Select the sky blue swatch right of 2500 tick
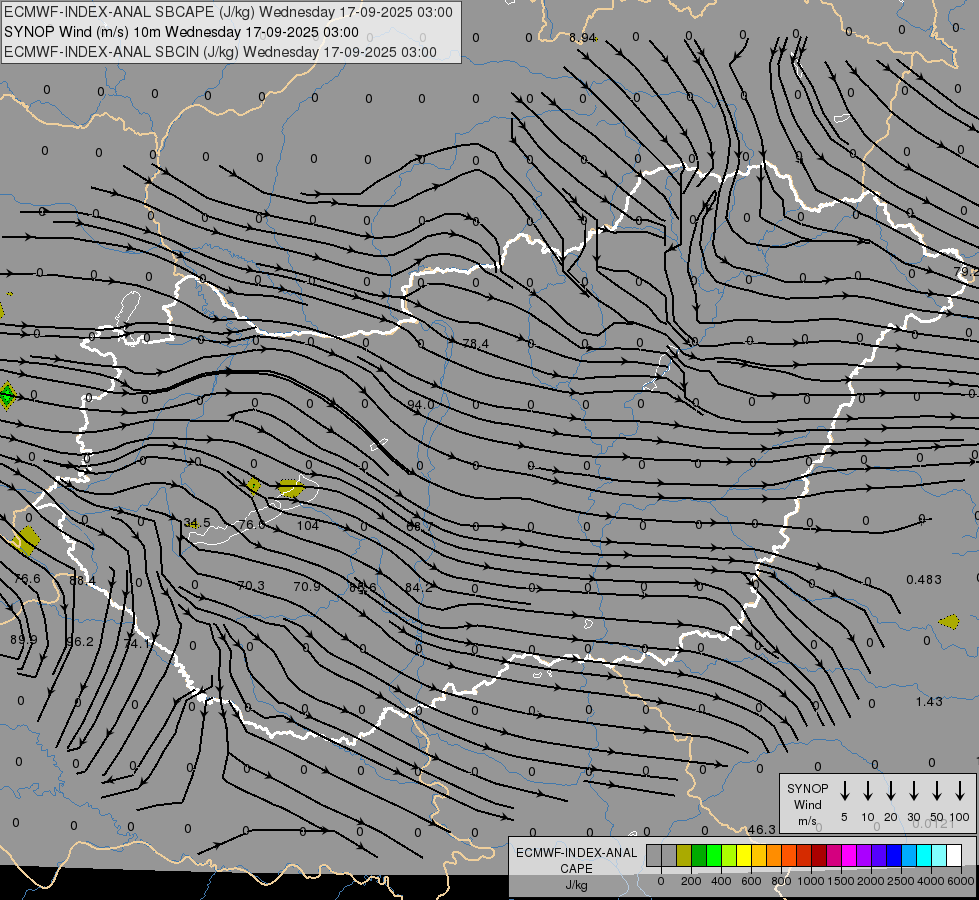This screenshot has width=979, height=900. (908, 855)
